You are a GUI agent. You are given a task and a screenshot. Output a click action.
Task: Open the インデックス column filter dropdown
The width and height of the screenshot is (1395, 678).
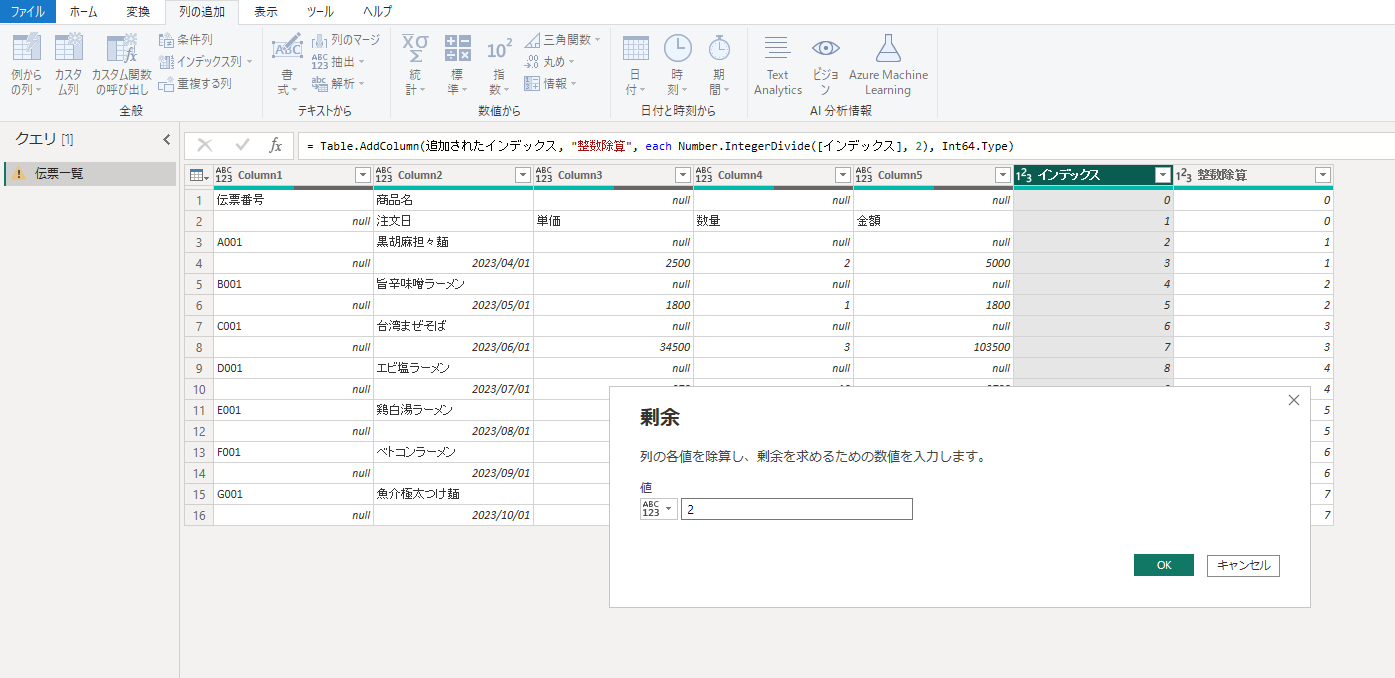[x=1162, y=175]
